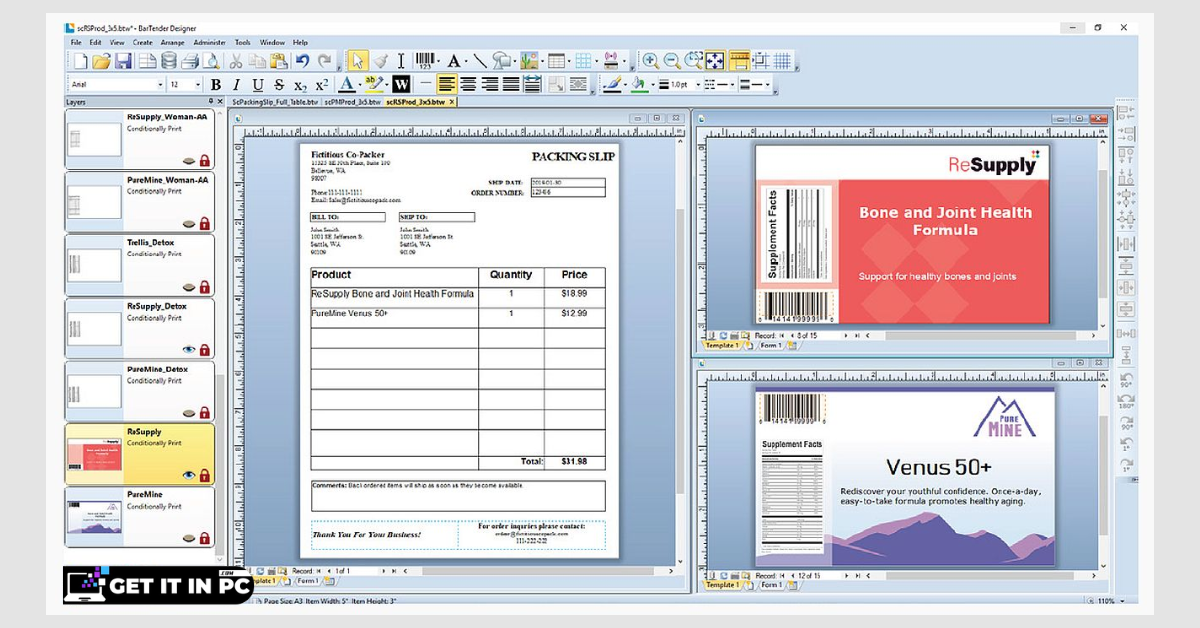Select the Text object tool (A)
The image size is (1200, 628).
point(454,61)
